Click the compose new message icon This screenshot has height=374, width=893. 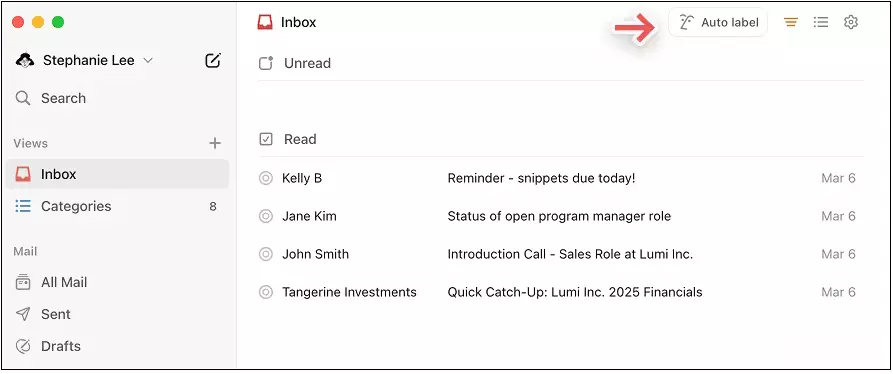[x=212, y=60]
